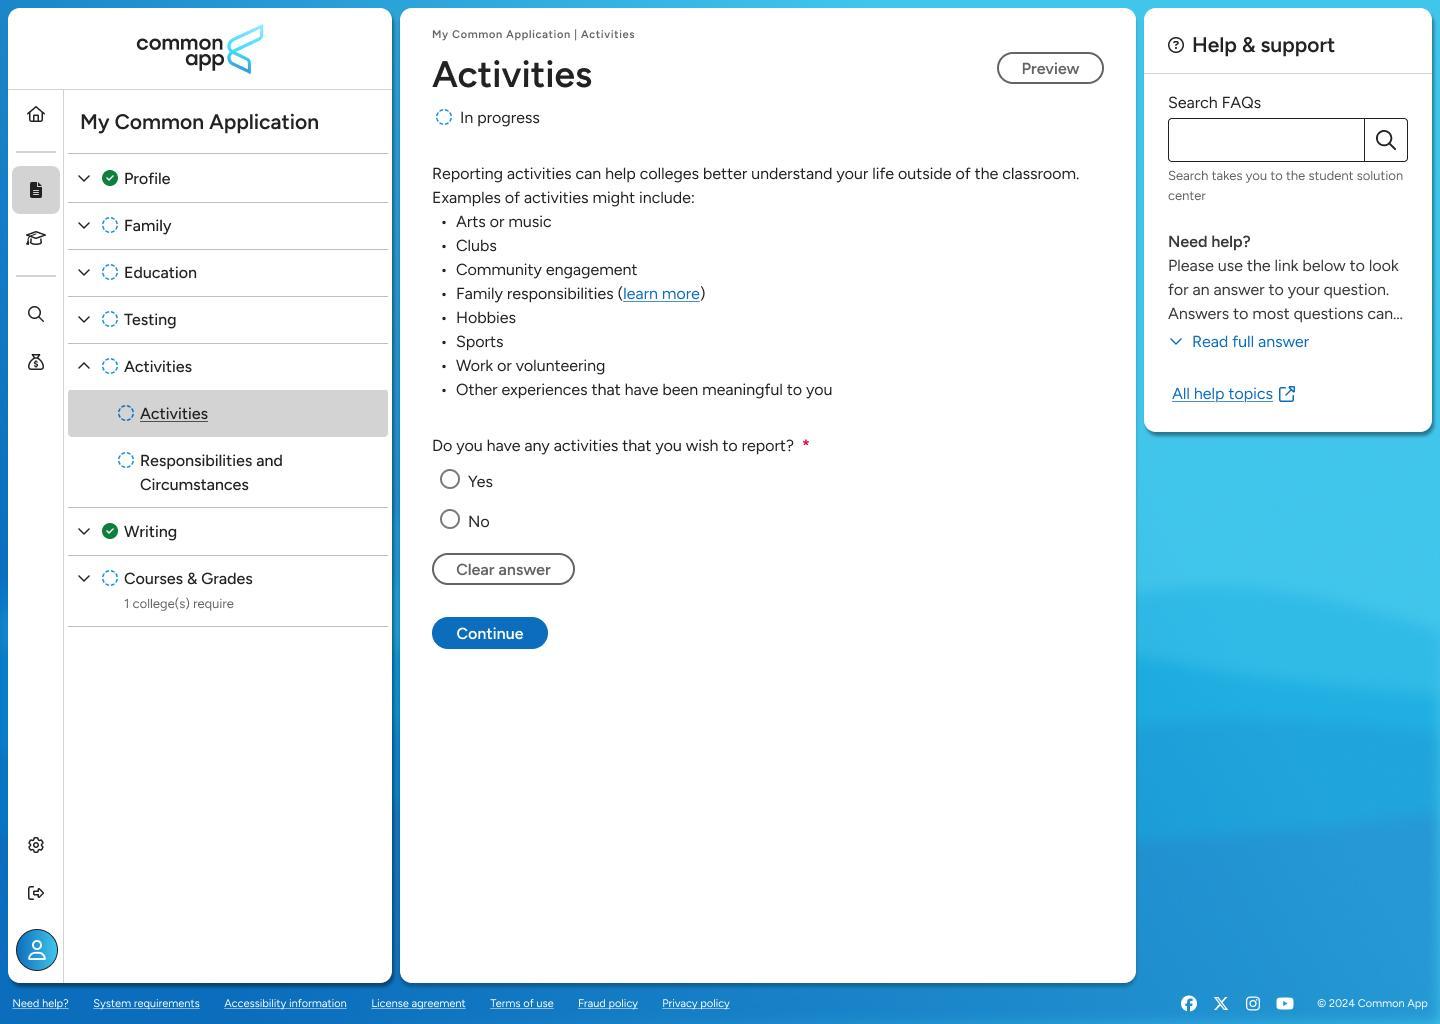Viewport: 1440px width, 1024px height.
Task: Click the FAQ search magnifier button
Action: [x=1386, y=140]
